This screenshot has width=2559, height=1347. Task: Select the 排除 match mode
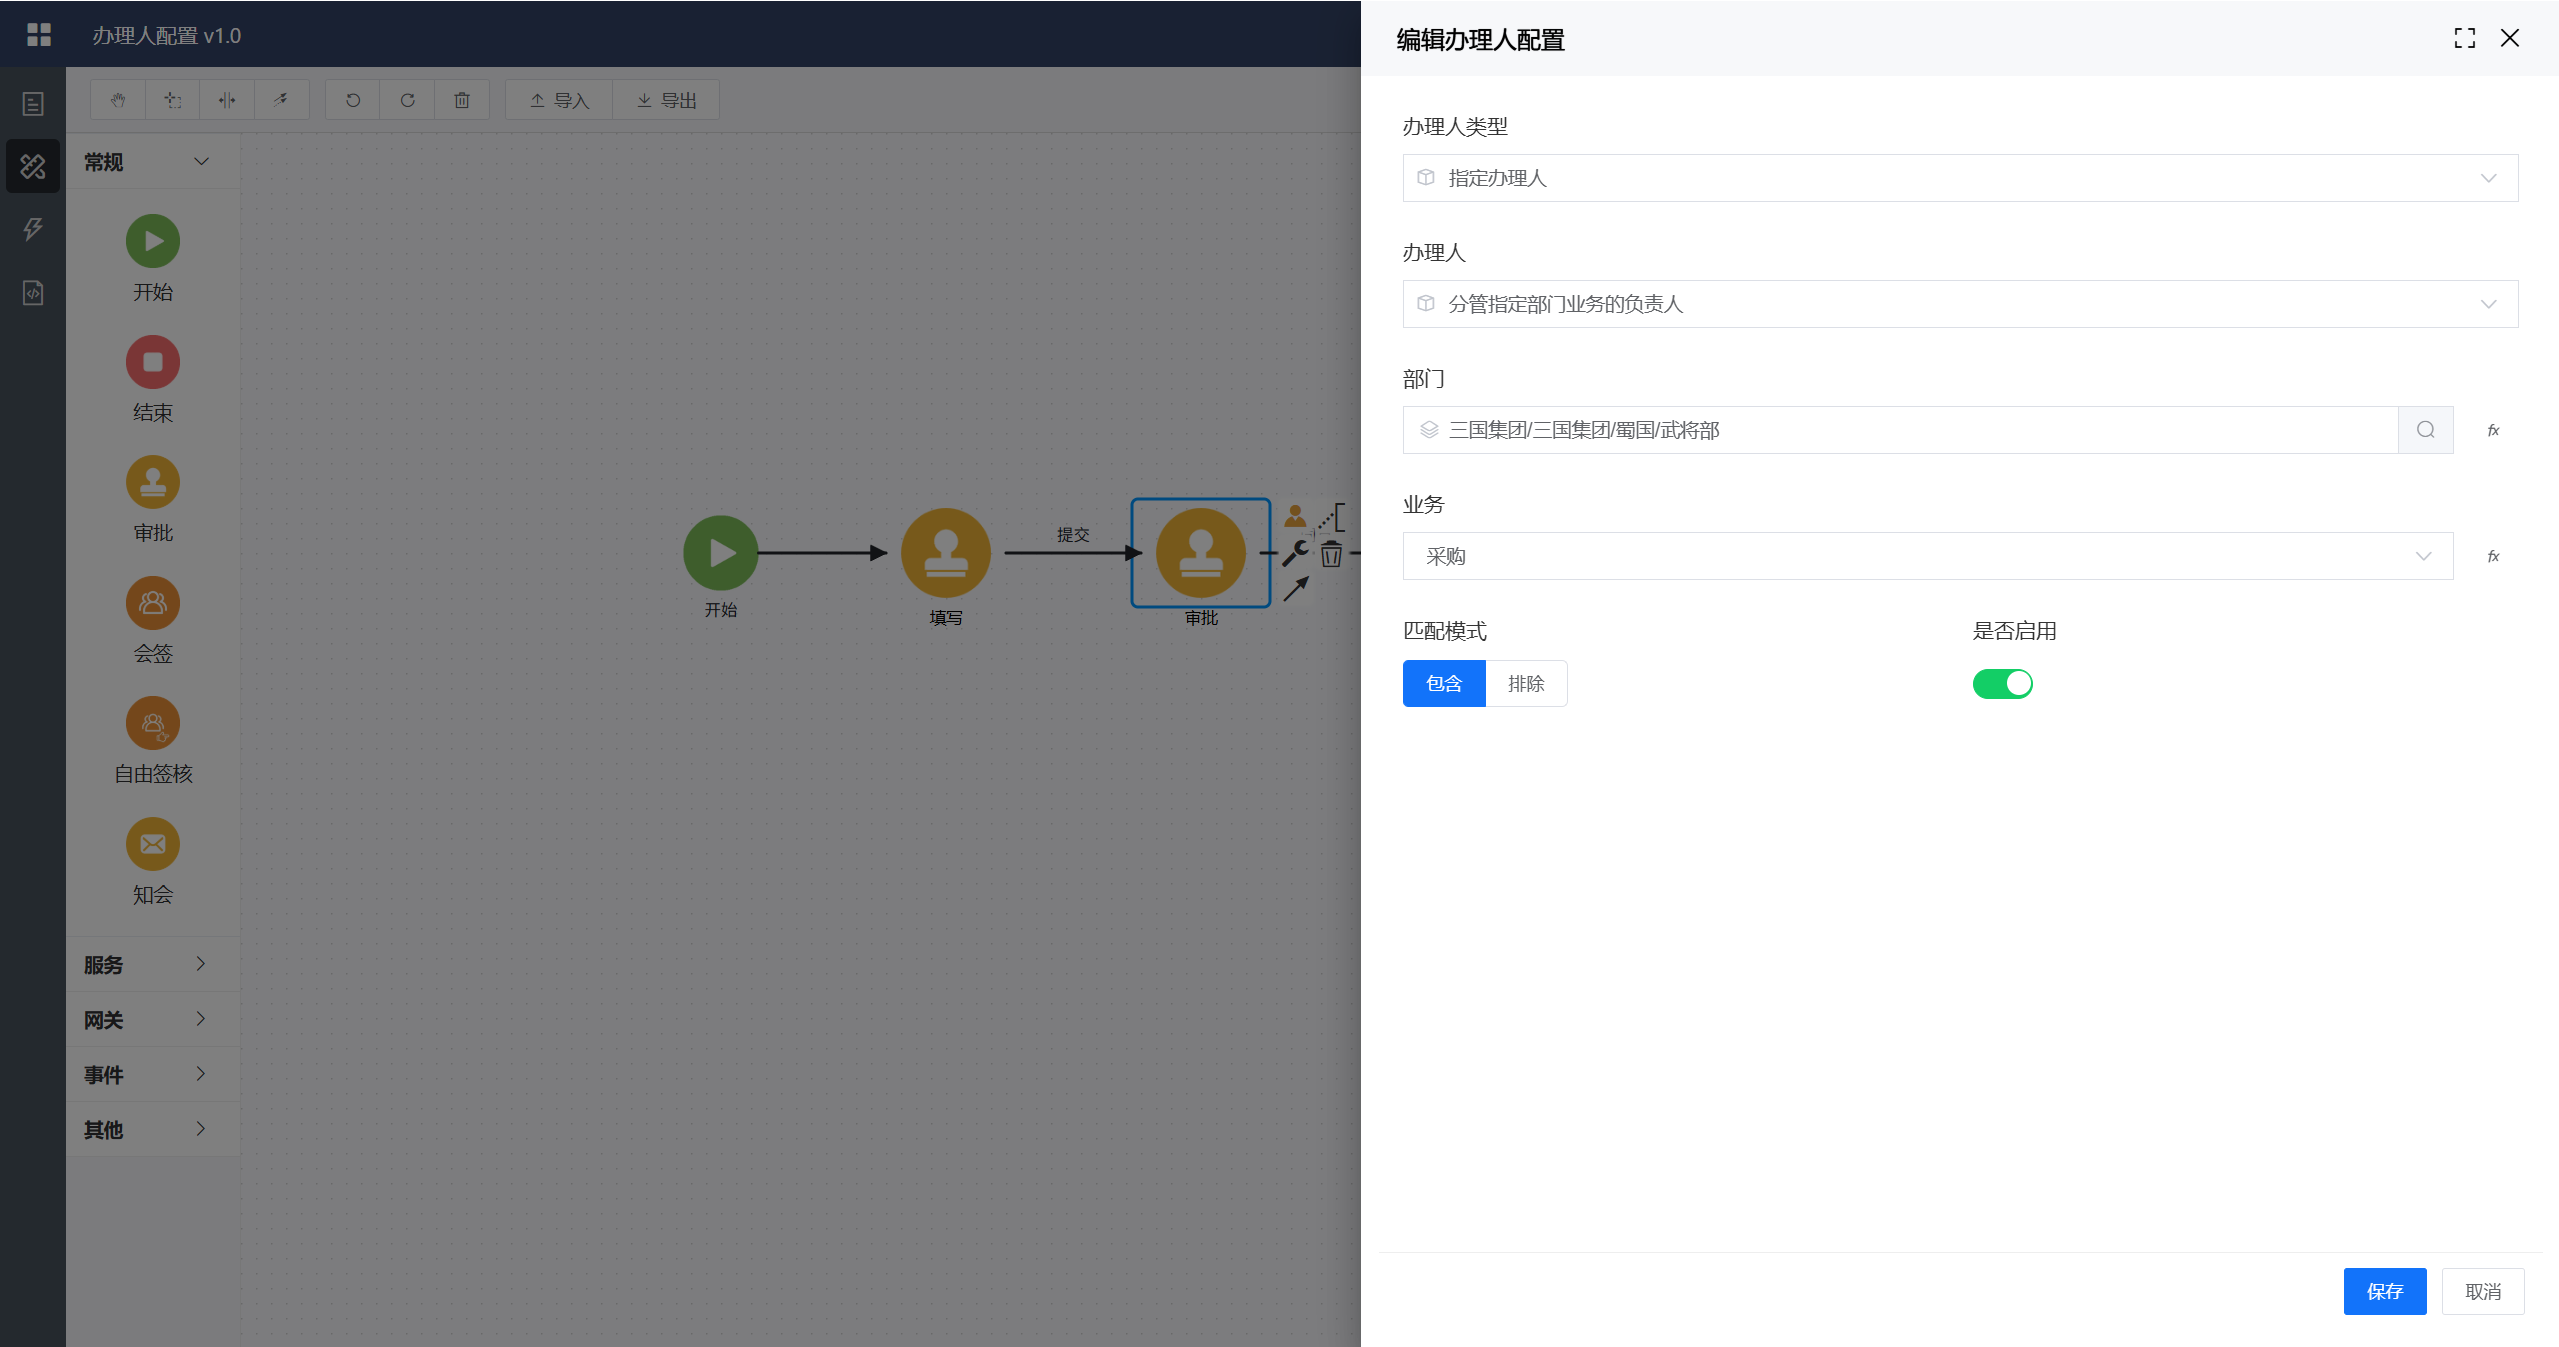(x=1525, y=684)
